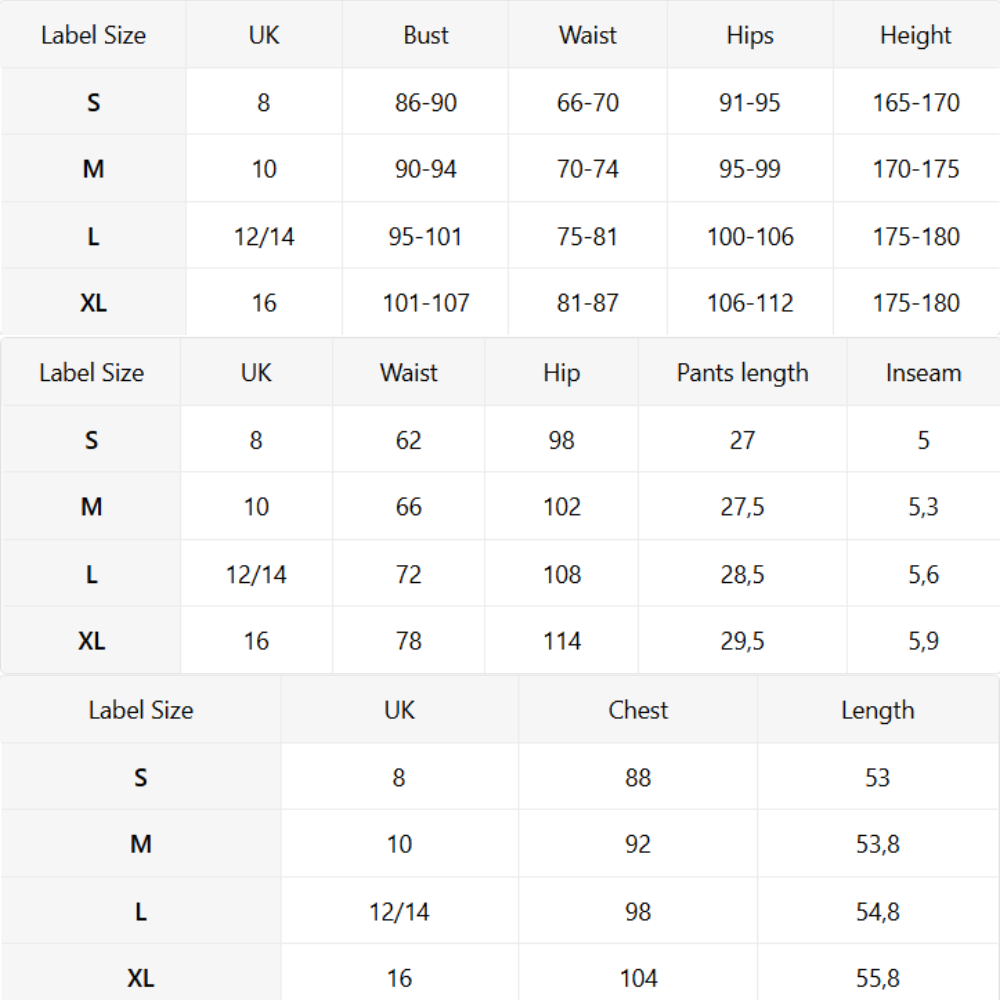Click the Length column header
Viewport: 1000px width, 1000px height.
pyautogui.click(x=877, y=710)
